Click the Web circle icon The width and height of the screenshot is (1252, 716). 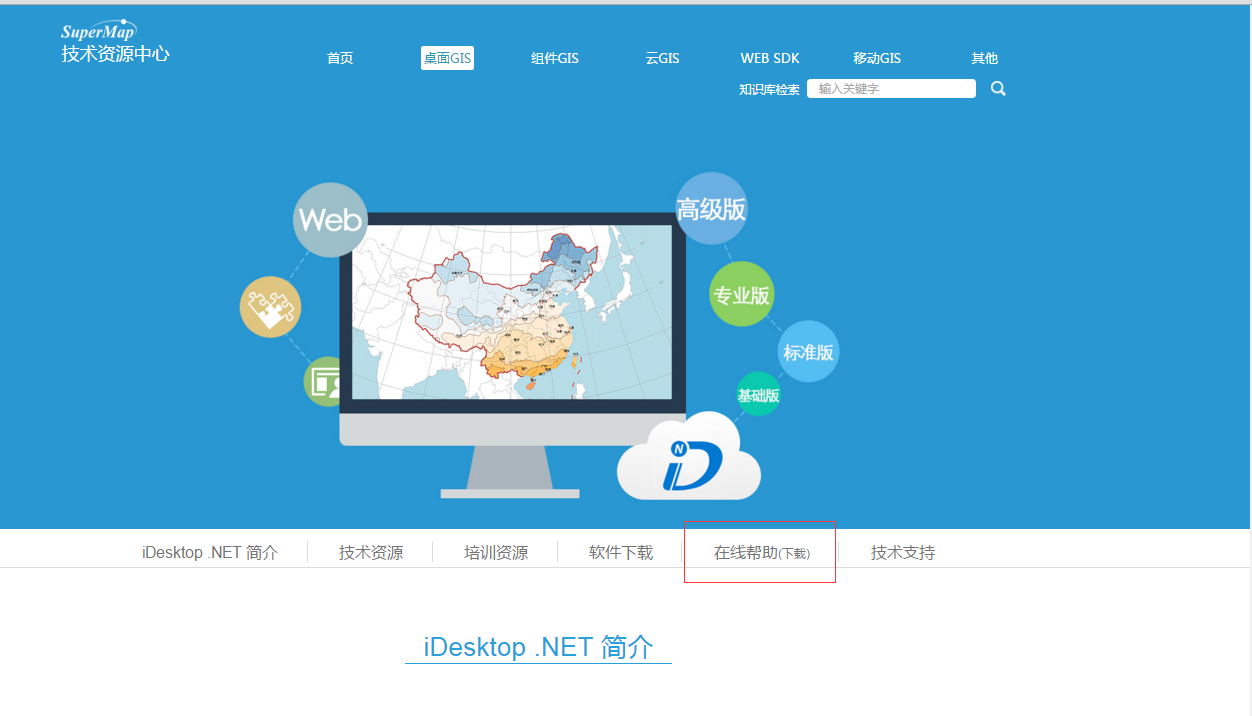point(330,220)
